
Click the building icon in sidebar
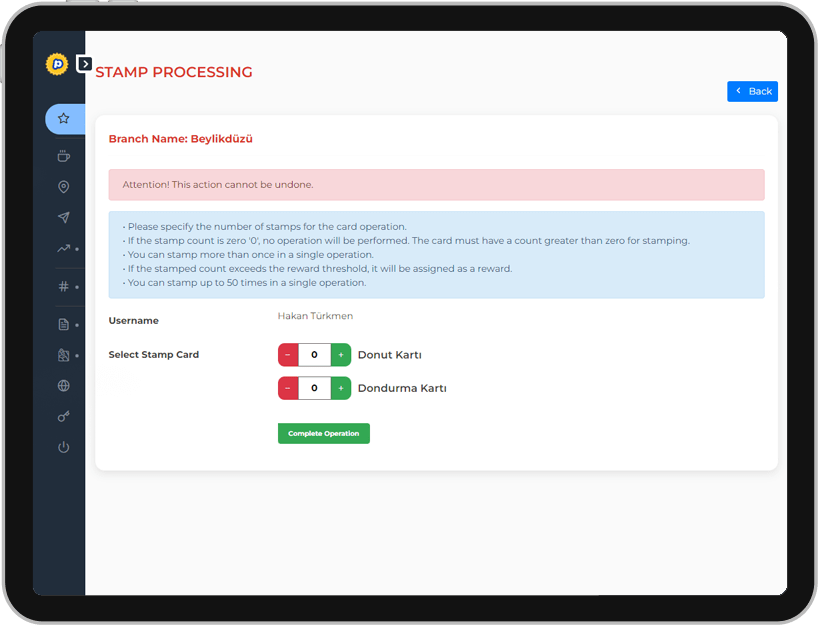[64, 355]
